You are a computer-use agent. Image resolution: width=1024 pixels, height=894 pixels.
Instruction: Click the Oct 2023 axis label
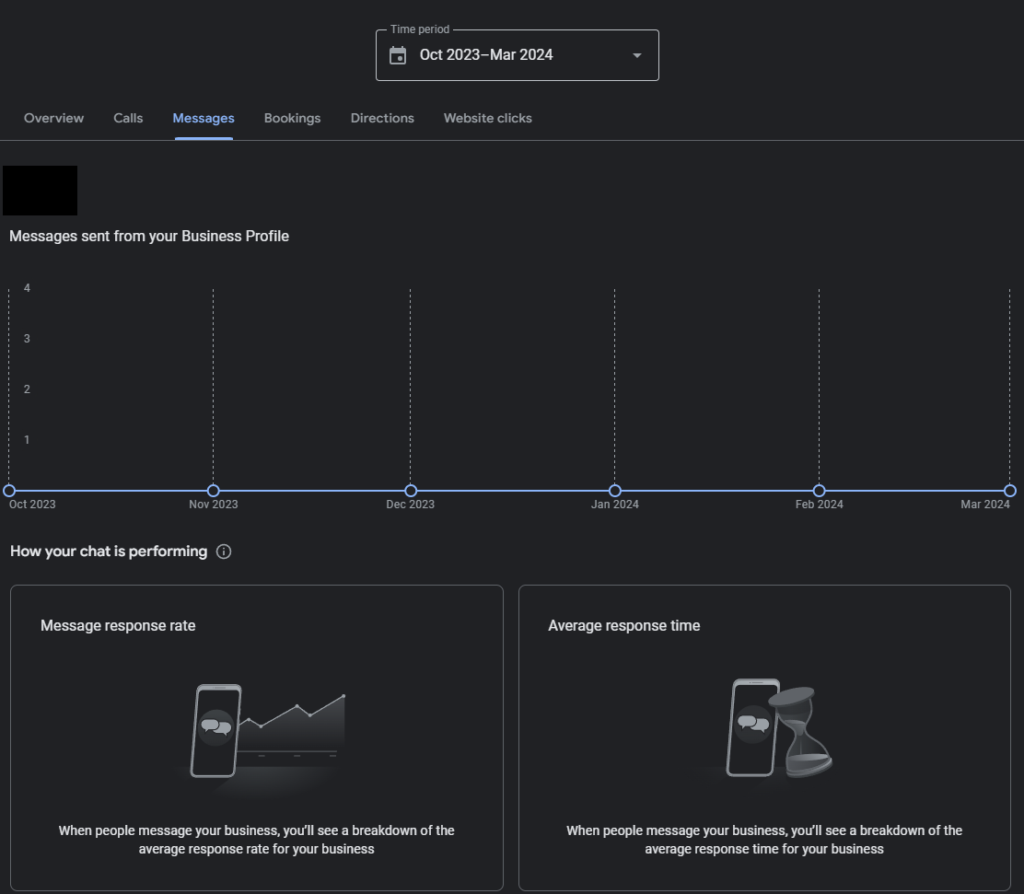33,504
